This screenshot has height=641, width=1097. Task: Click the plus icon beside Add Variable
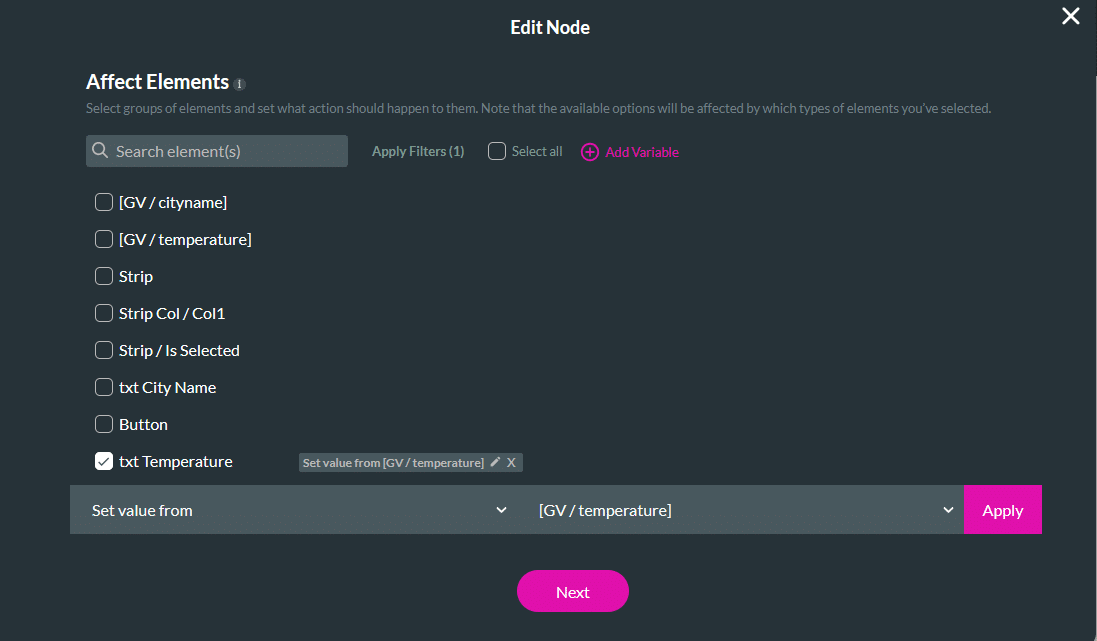point(588,151)
